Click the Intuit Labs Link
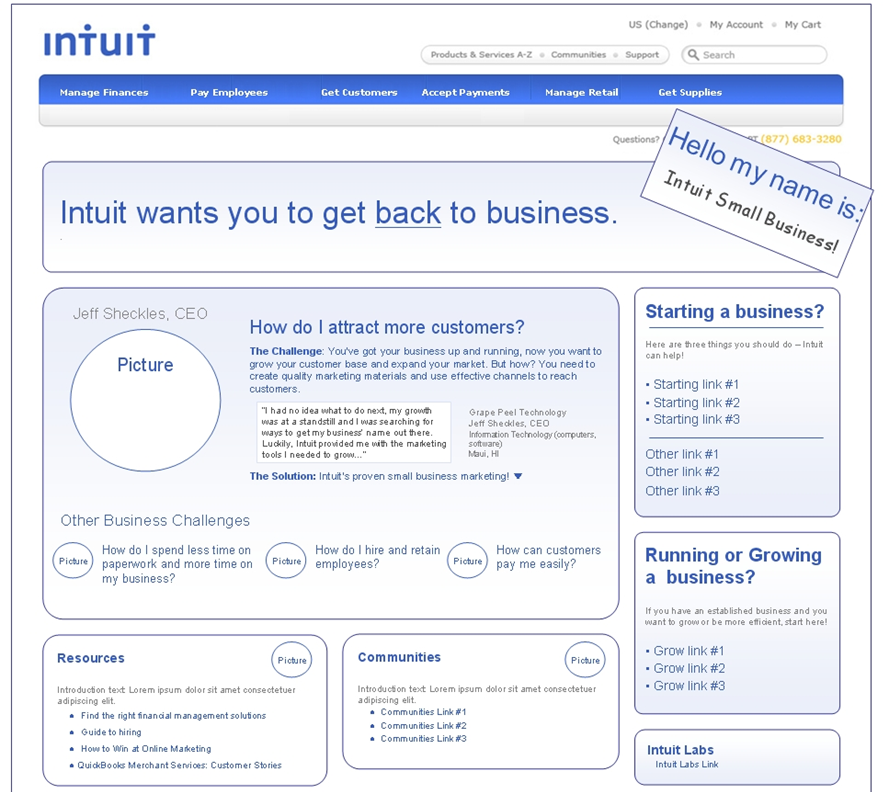Image resolution: width=889 pixels, height=792 pixels. tap(686, 765)
